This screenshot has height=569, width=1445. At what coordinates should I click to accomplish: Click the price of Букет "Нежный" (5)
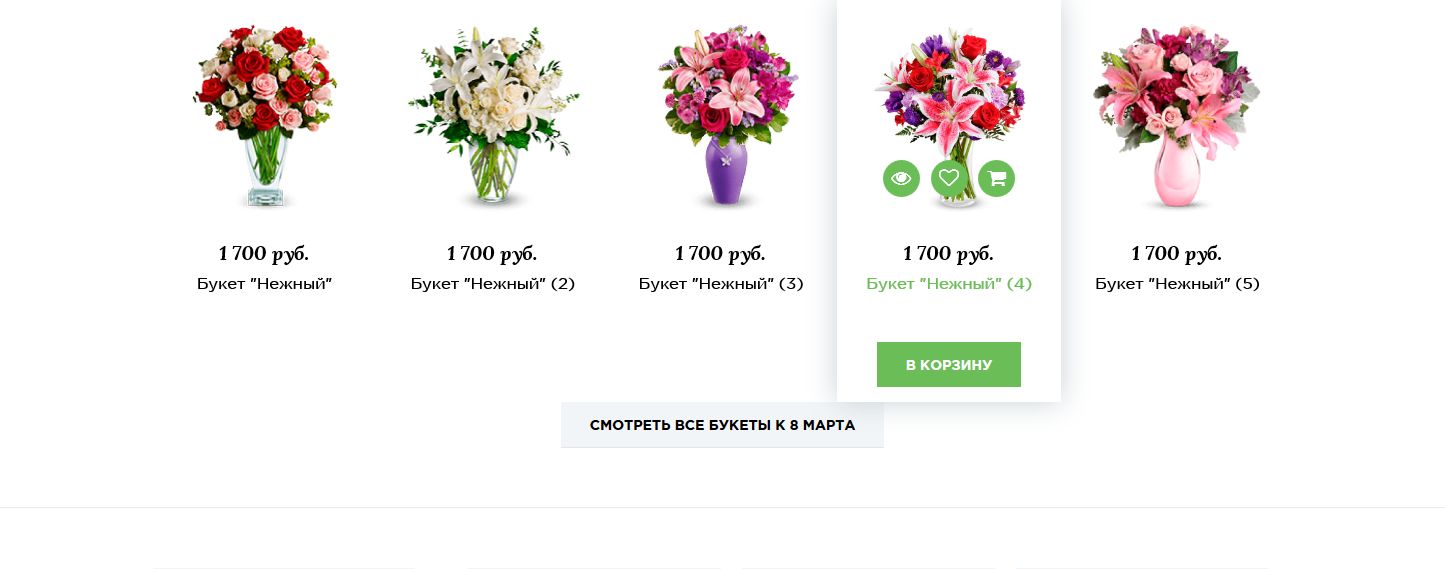coord(1176,253)
